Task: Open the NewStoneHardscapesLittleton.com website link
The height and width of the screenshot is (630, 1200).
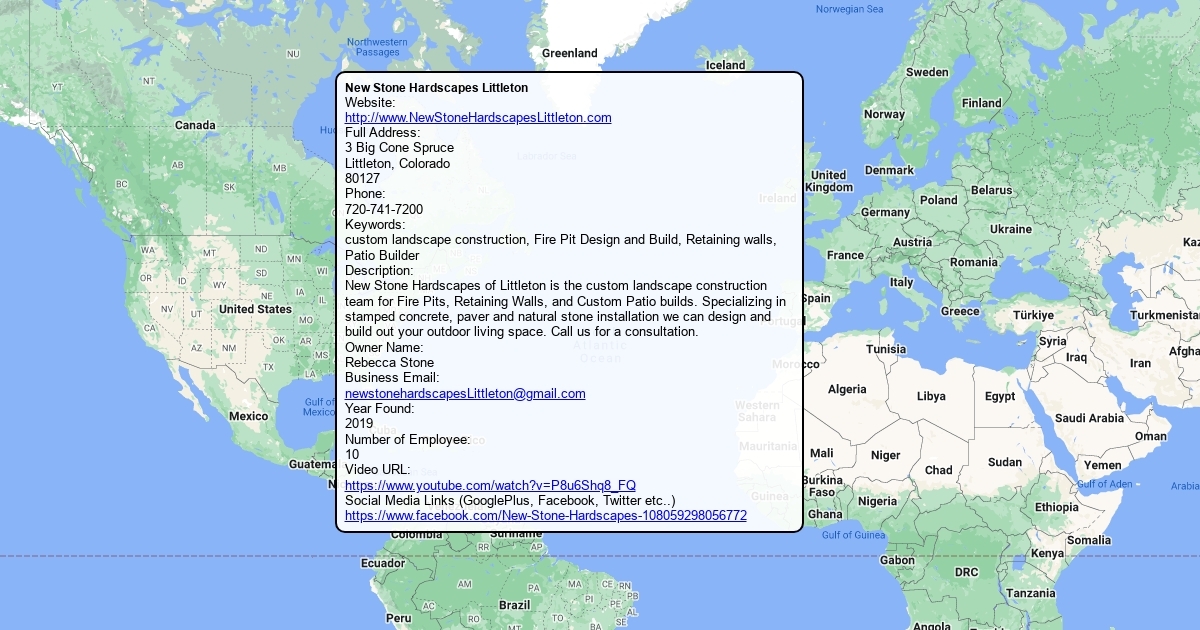Action: (x=478, y=117)
